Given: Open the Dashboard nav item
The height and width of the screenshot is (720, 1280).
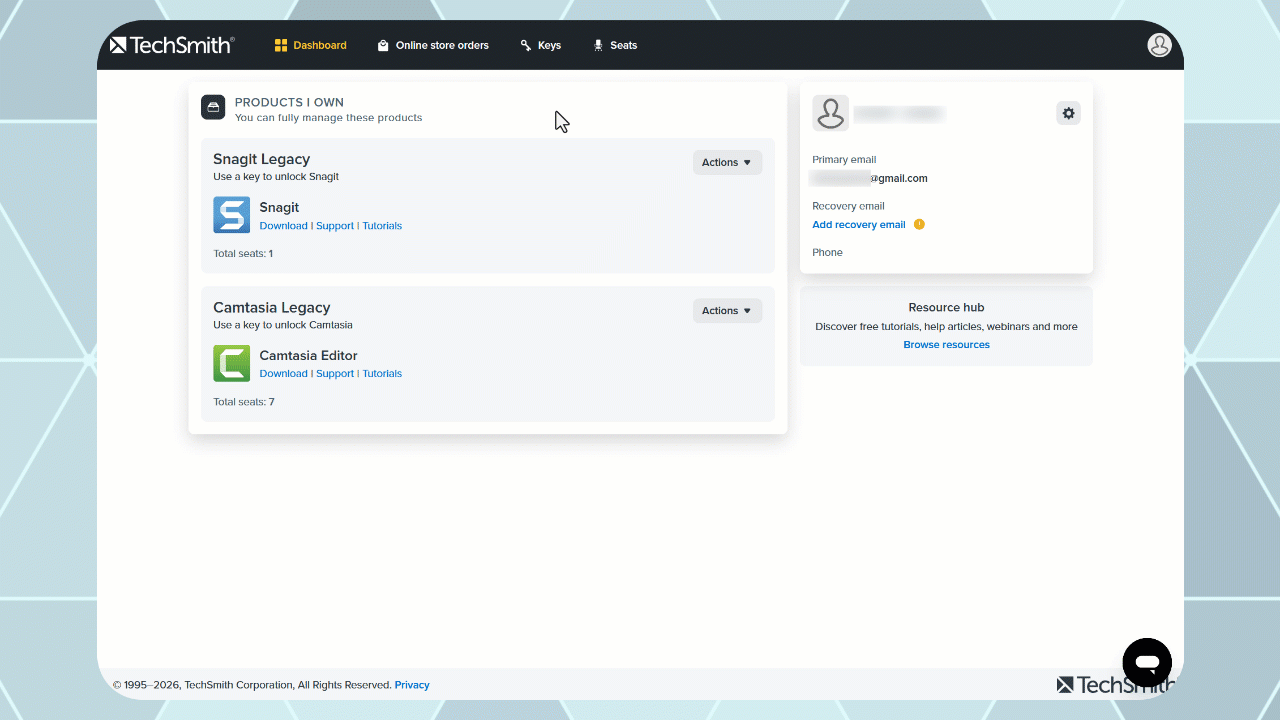Looking at the screenshot, I should tap(310, 45).
